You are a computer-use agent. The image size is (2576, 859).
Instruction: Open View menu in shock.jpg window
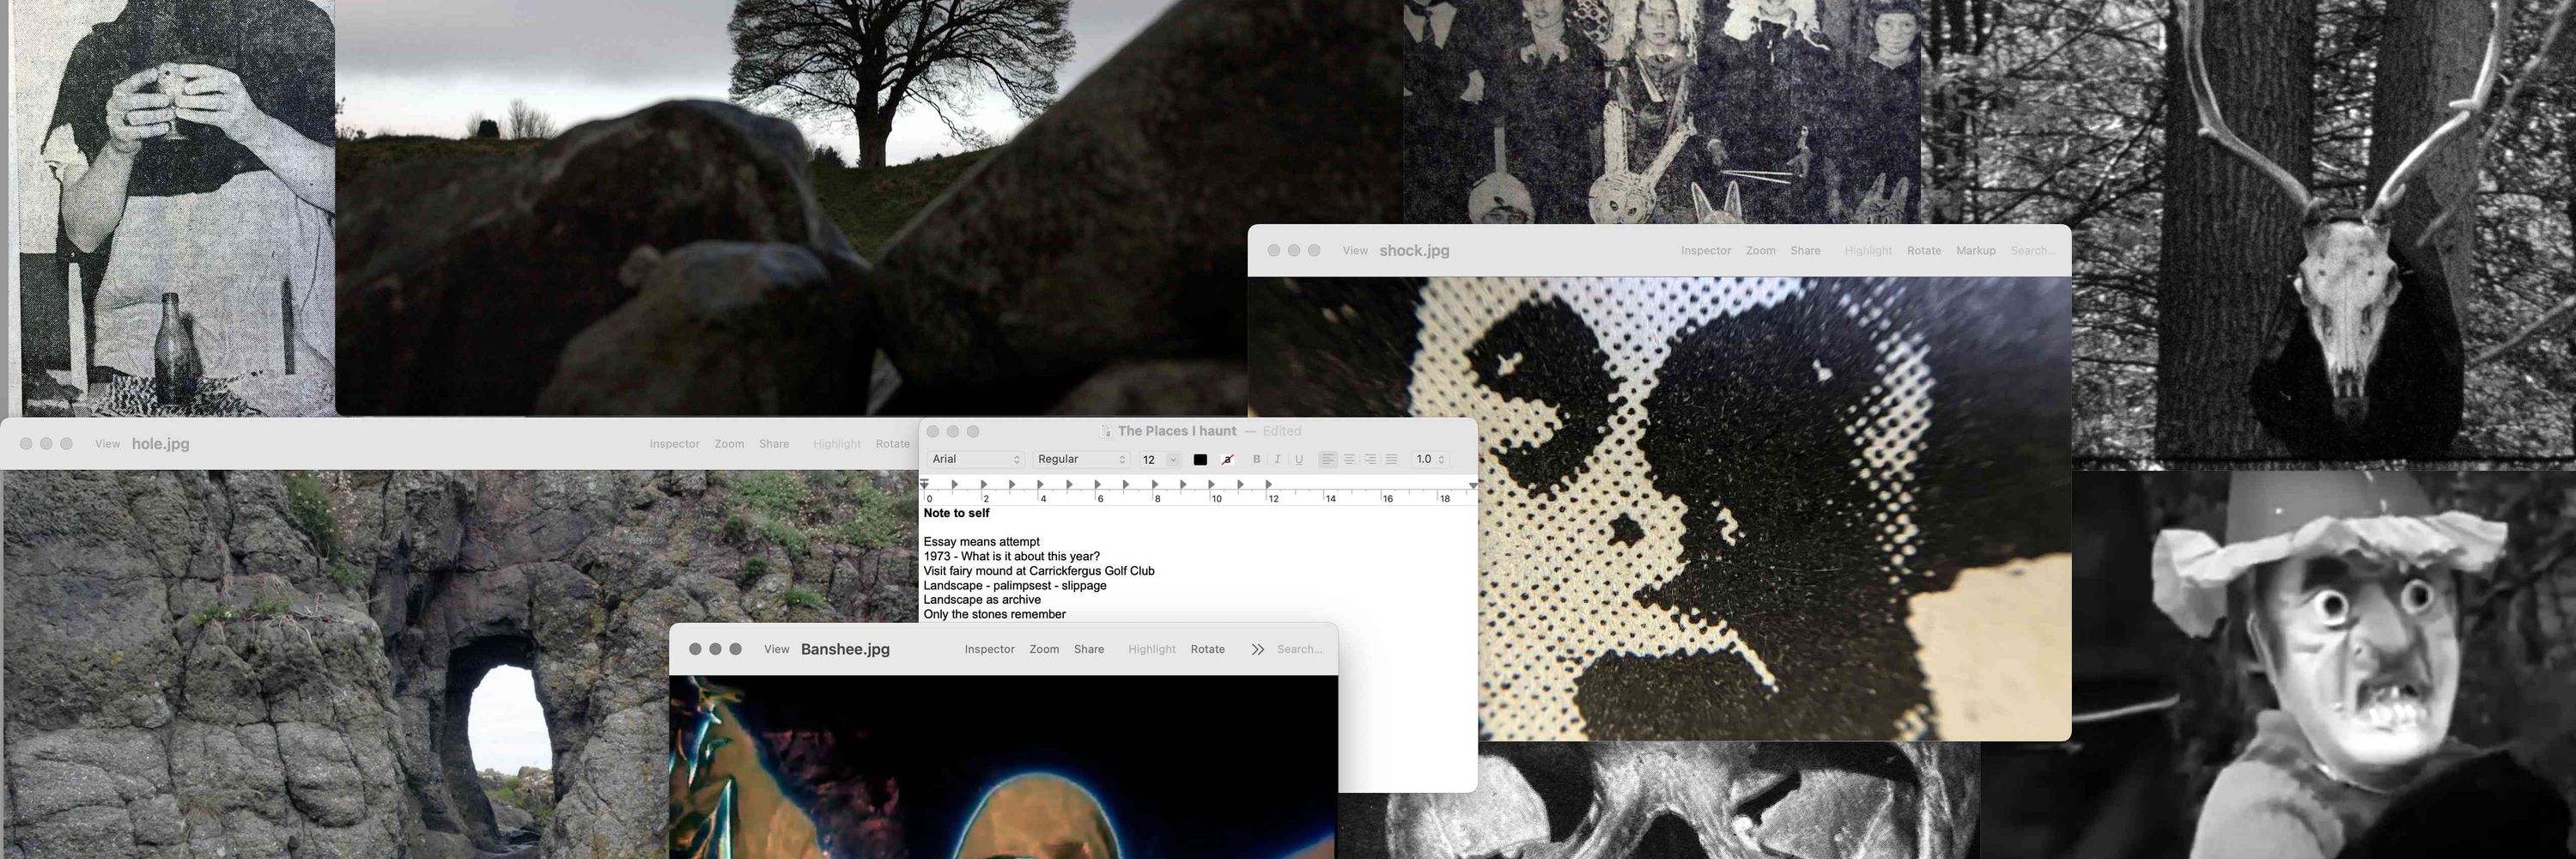pyautogui.click(x=1355, y=251)
